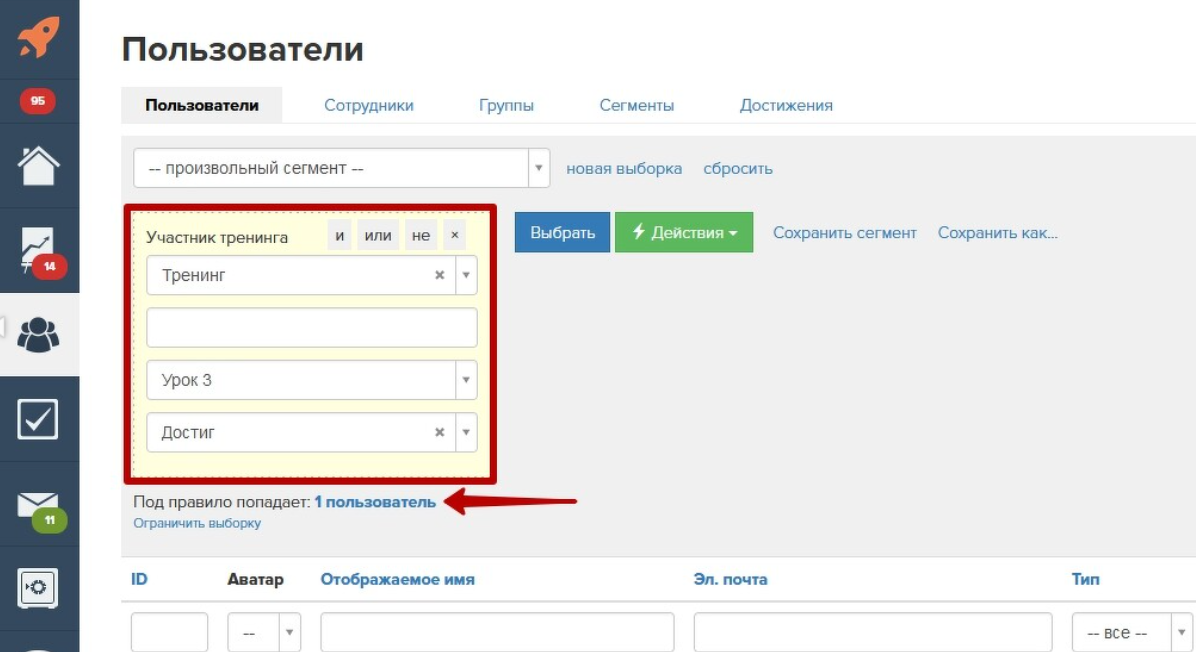Image resolution: width=1196 pixels, height=652 pixels.
Task: Sort by the ID column header
Action: tap(139, 579)
